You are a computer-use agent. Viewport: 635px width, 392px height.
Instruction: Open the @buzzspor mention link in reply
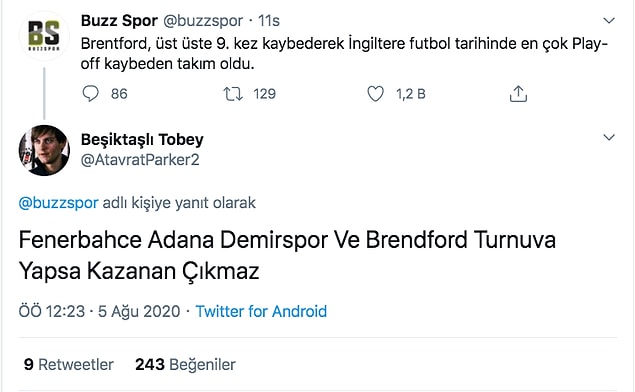pos(58,202)
